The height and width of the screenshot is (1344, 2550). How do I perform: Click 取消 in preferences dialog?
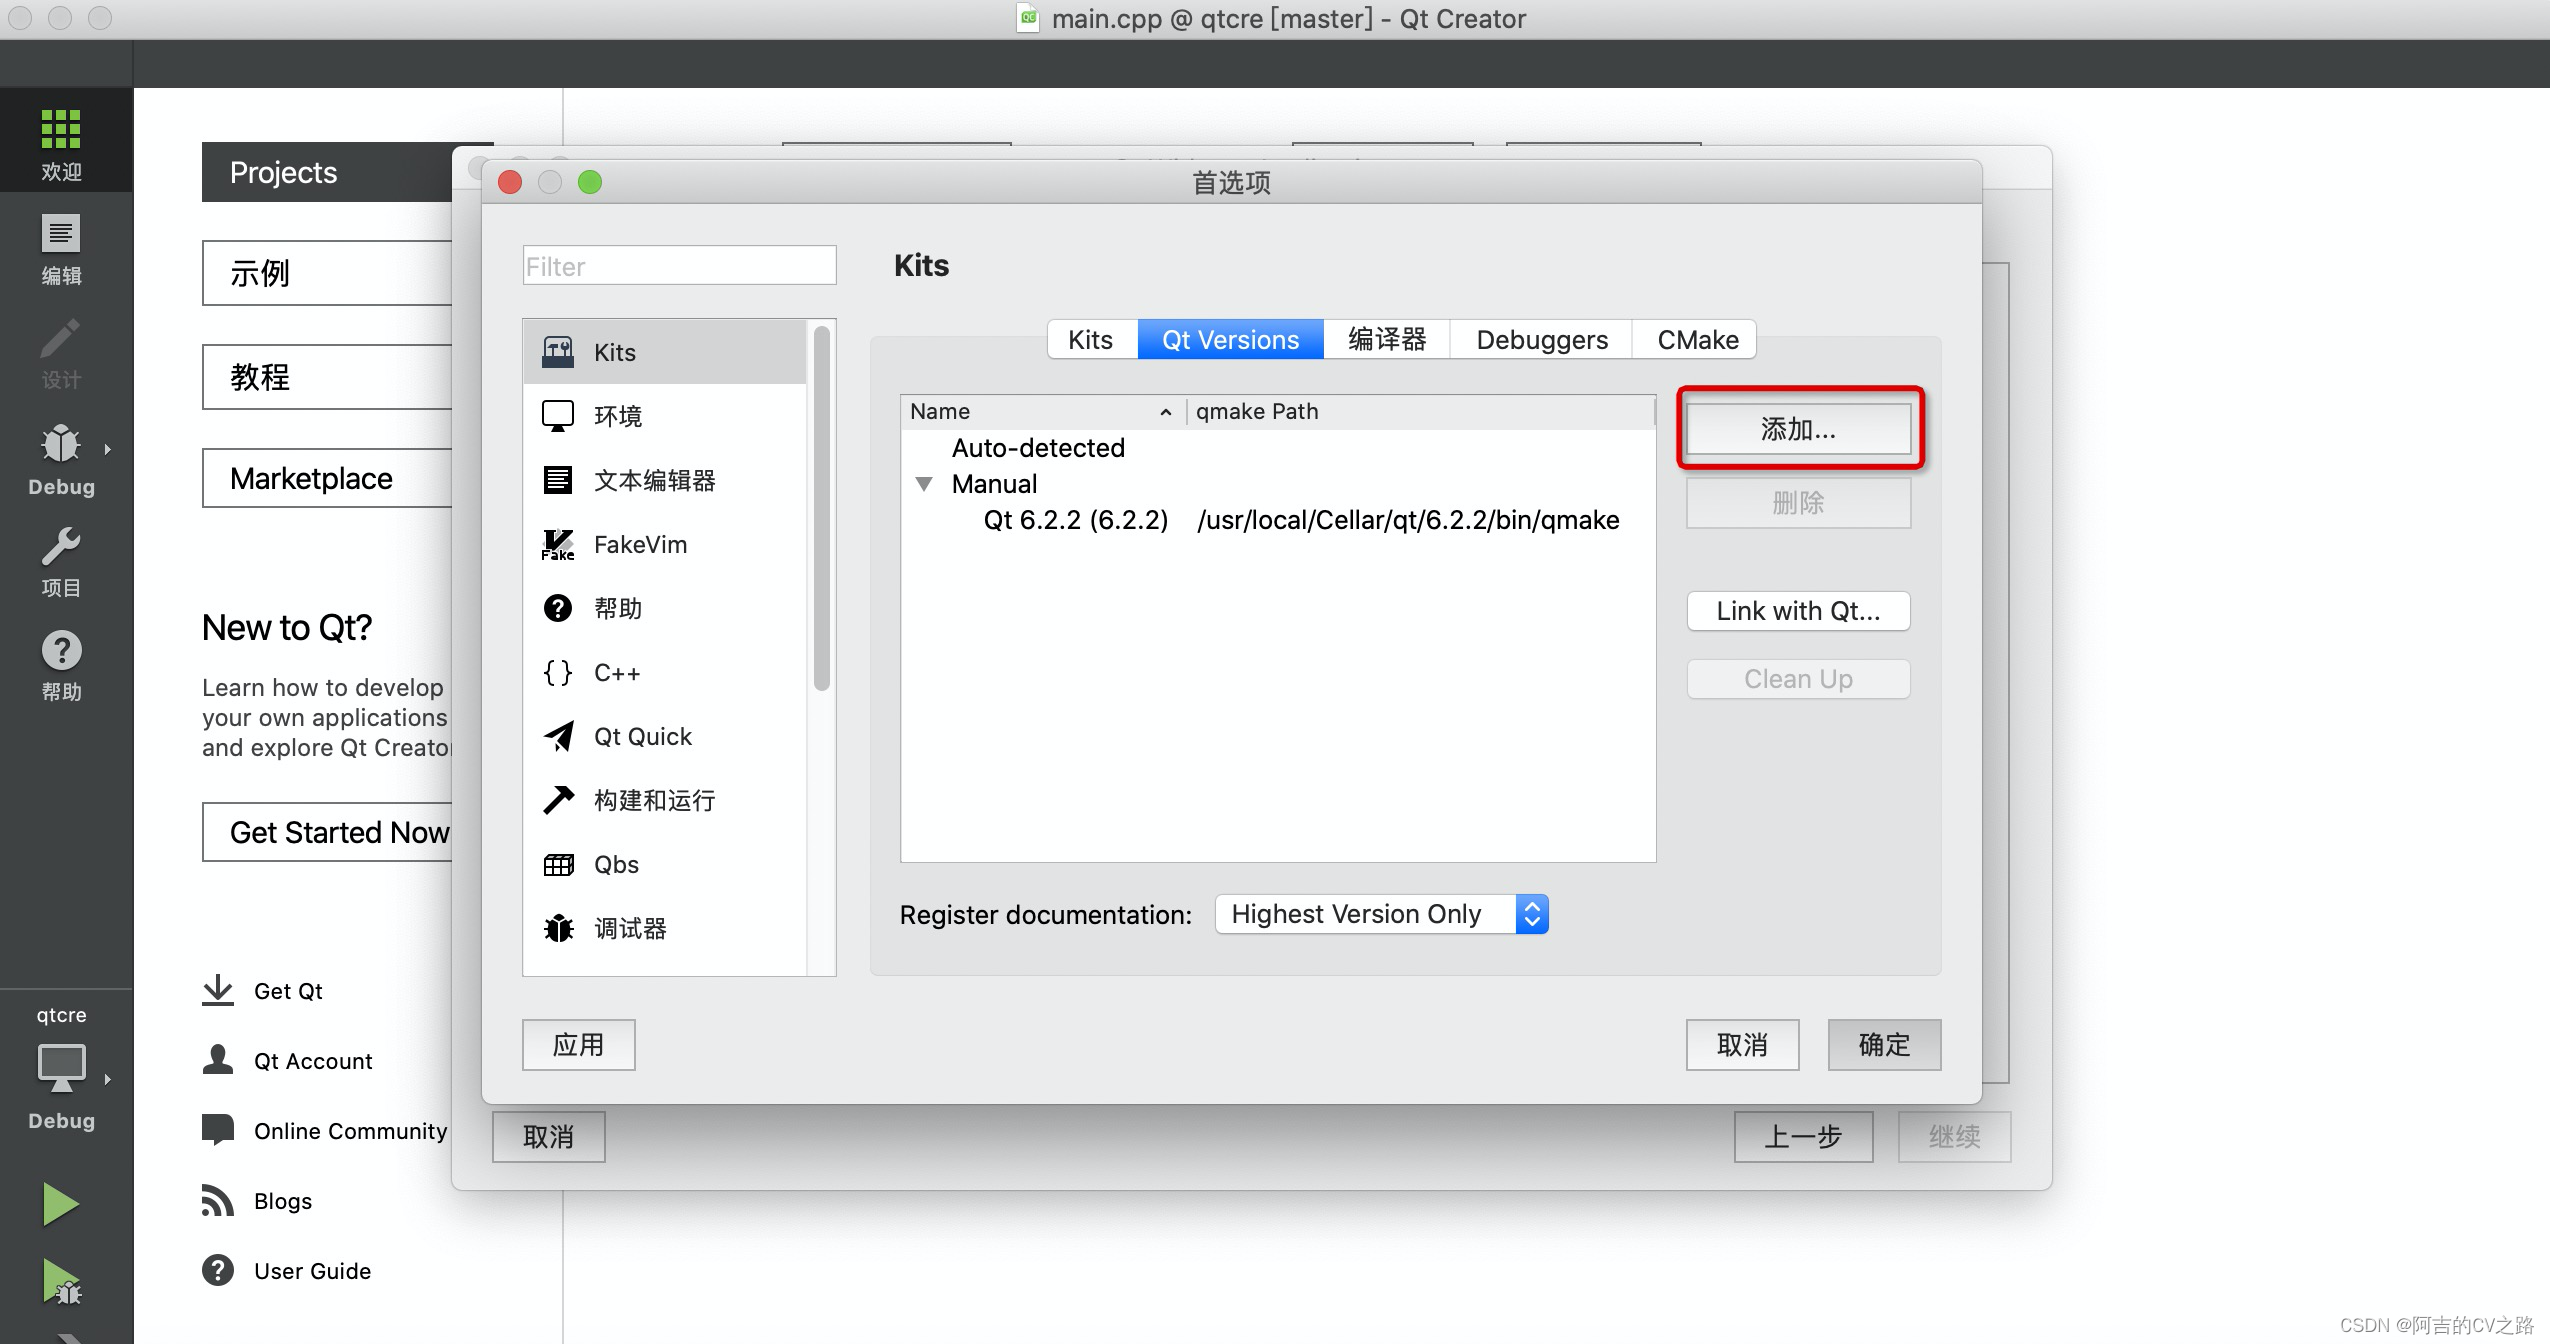coord(1742,1045)
